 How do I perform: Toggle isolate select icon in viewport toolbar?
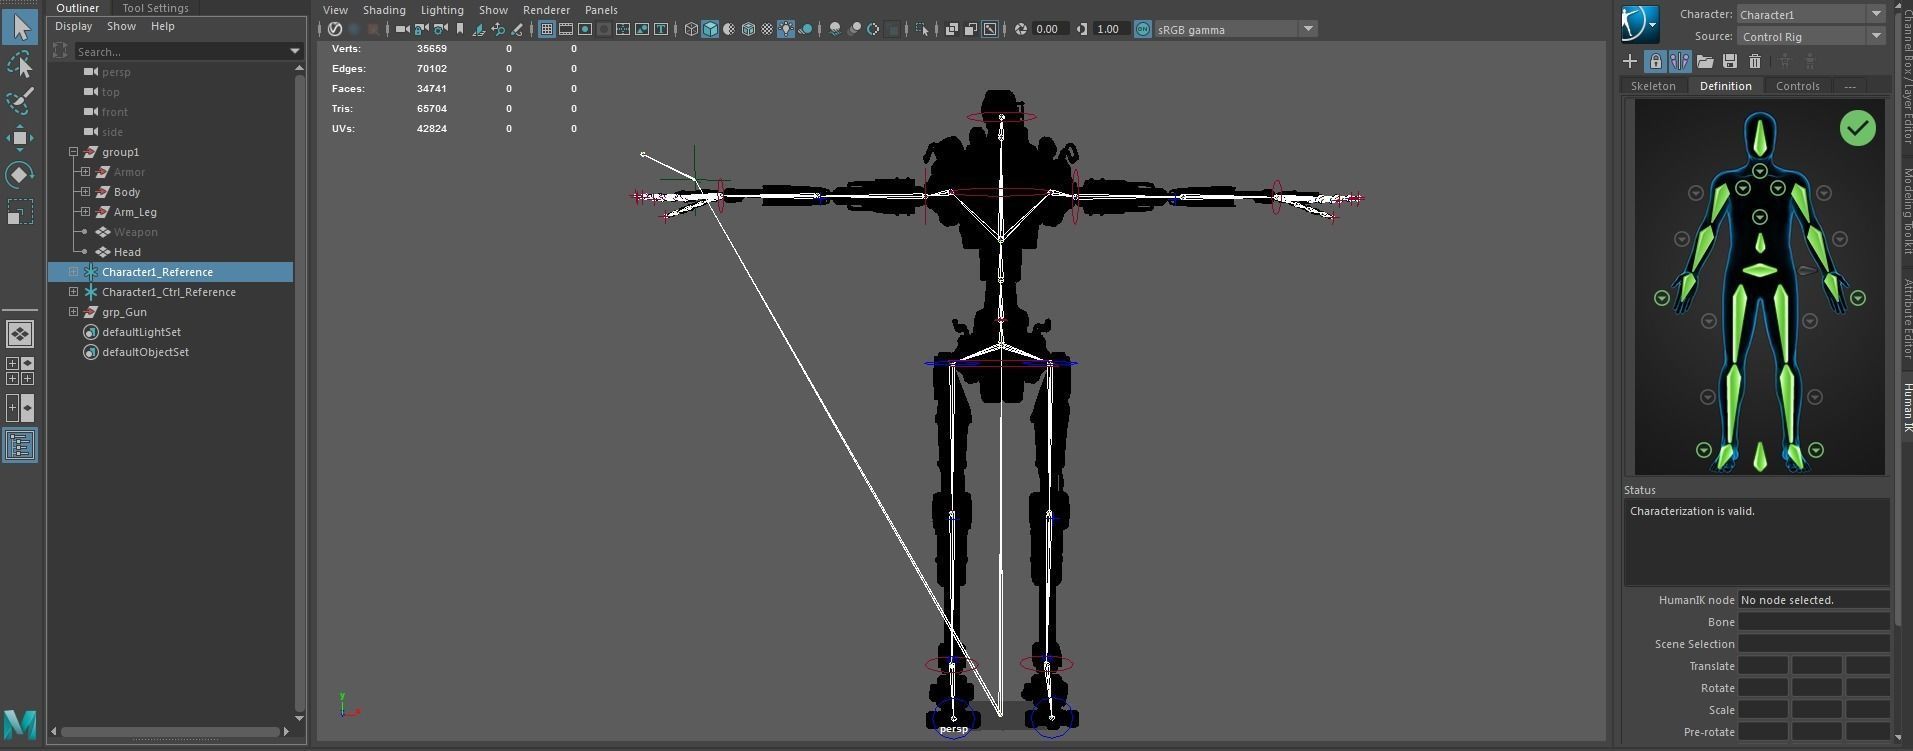[x=922, y=29]
